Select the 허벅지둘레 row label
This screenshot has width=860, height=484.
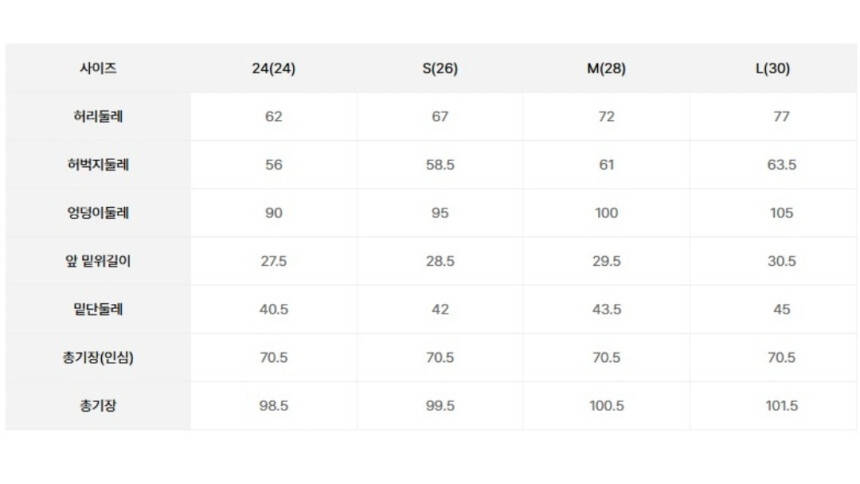click(x=98, y=165)
